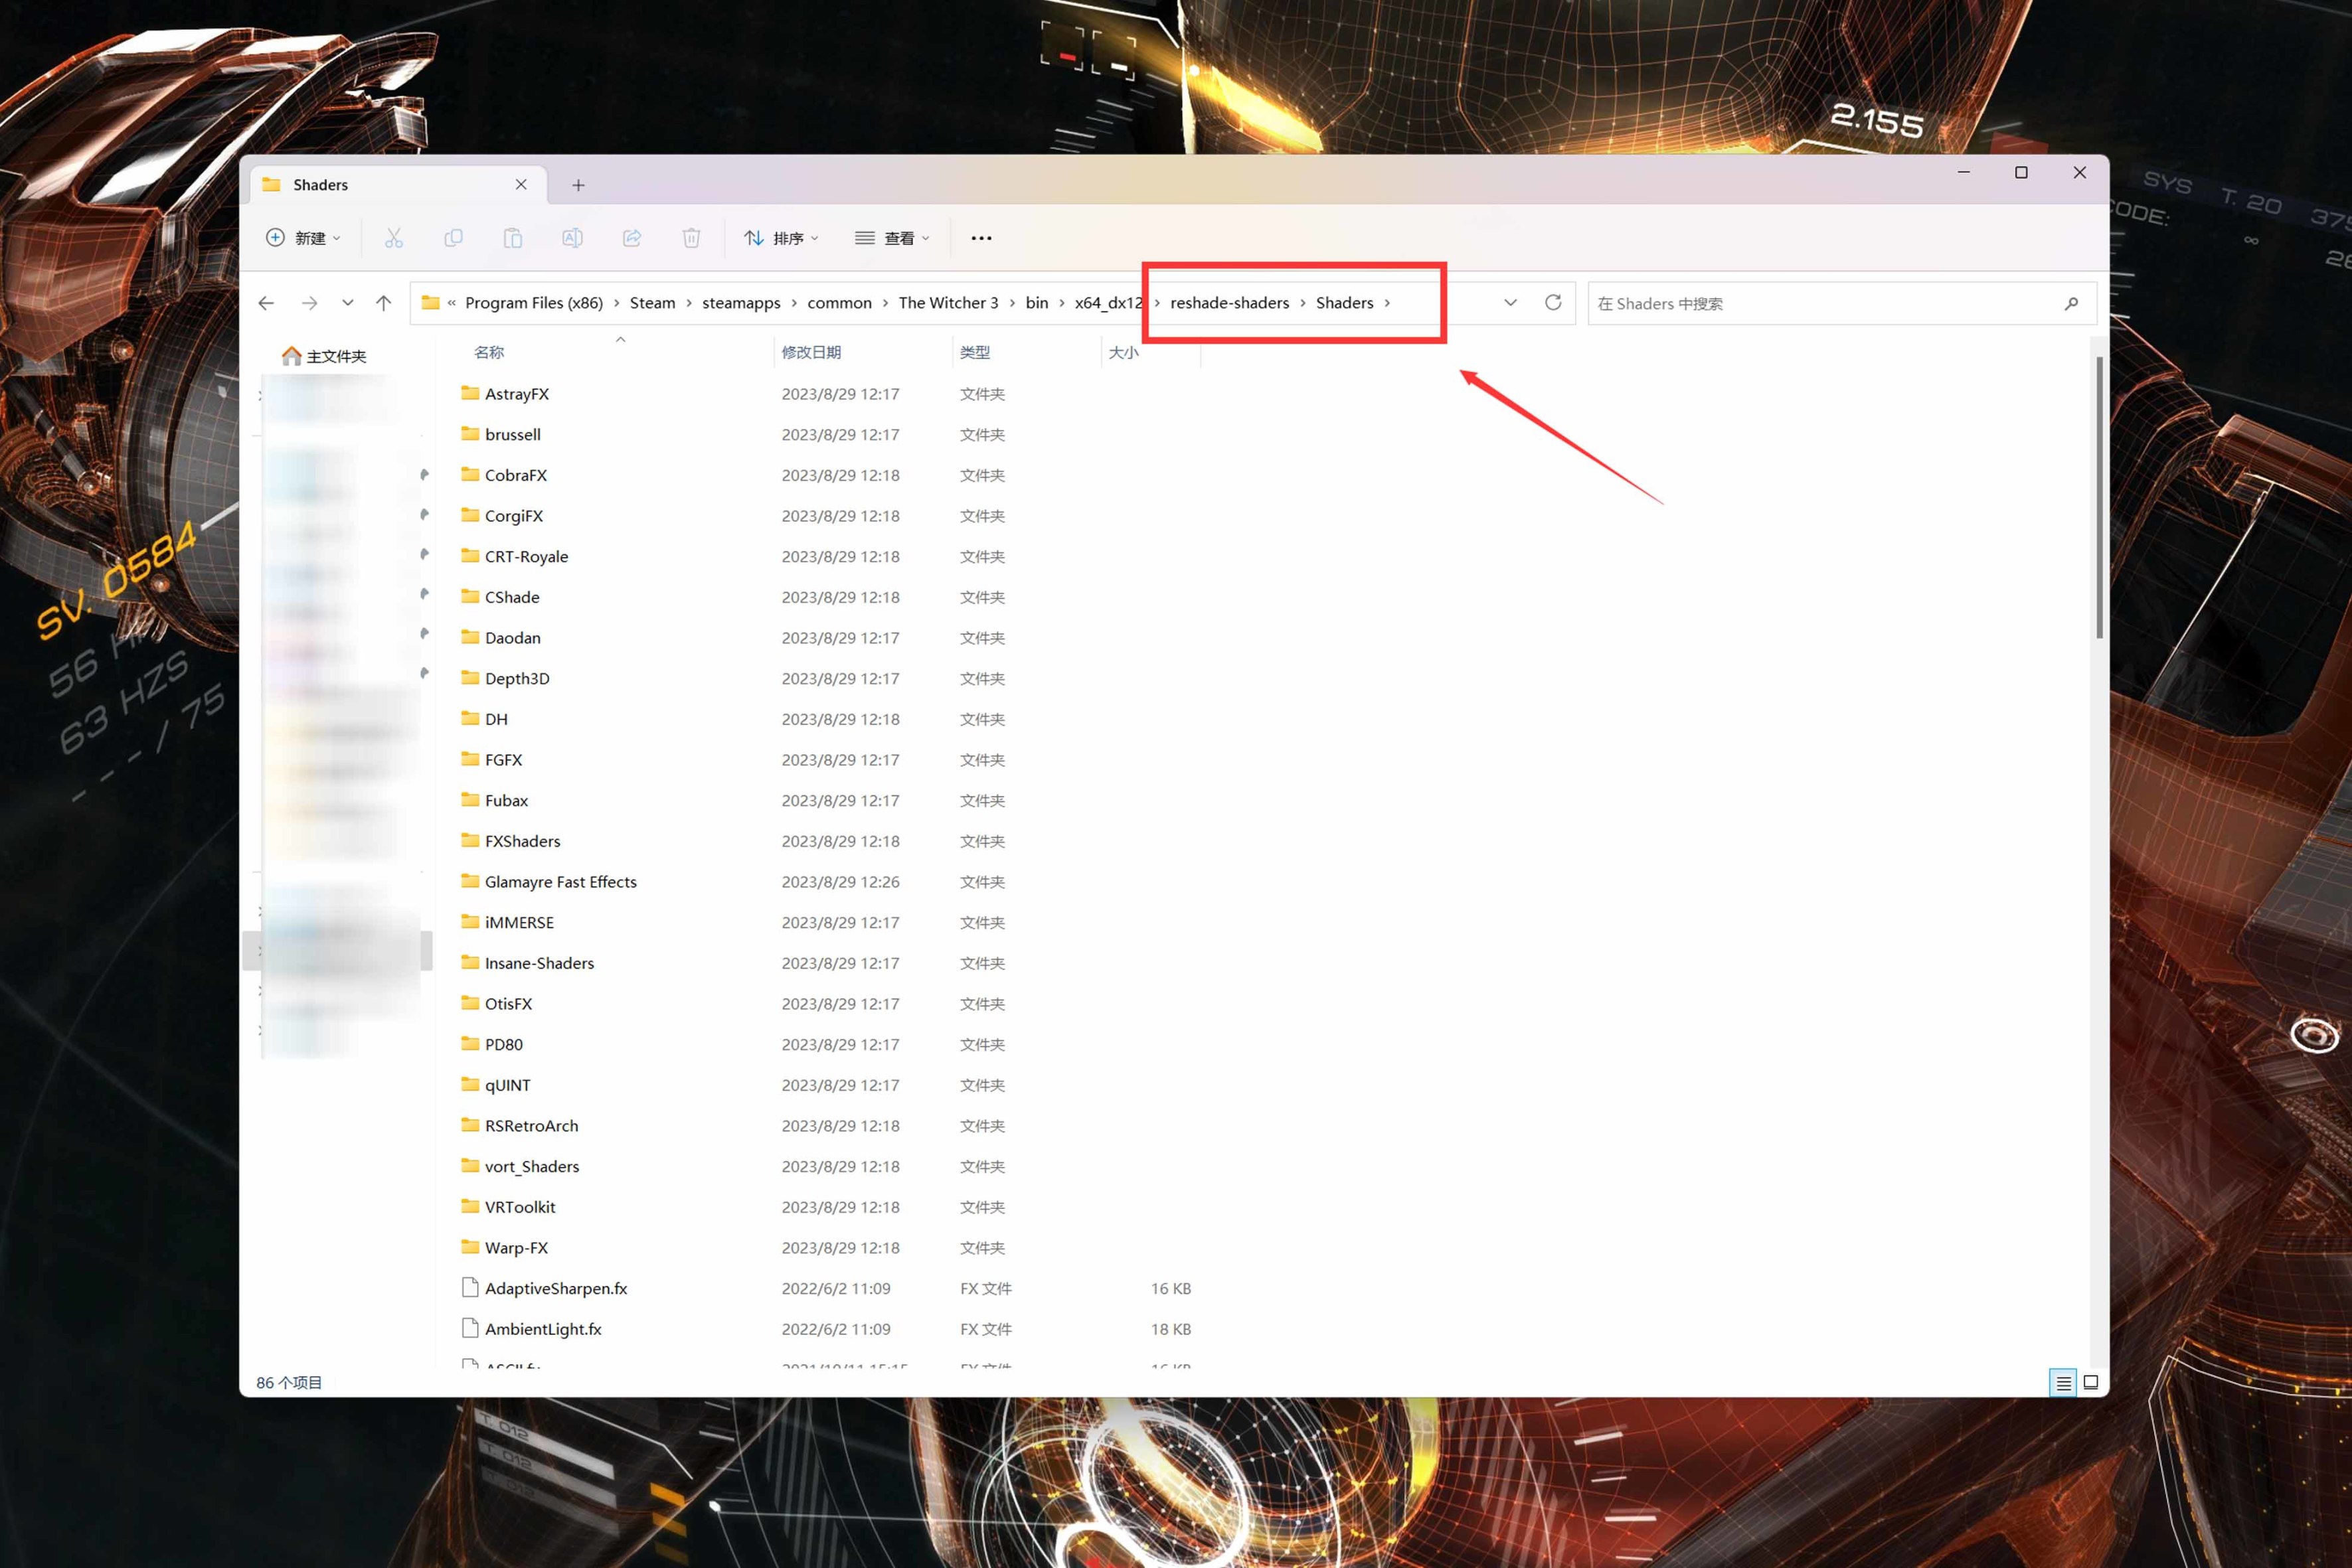The height and width of the screenshot is (1568, 2352).
Task: Switch to large thumbnails view icon
Action: point(2090,1382)
